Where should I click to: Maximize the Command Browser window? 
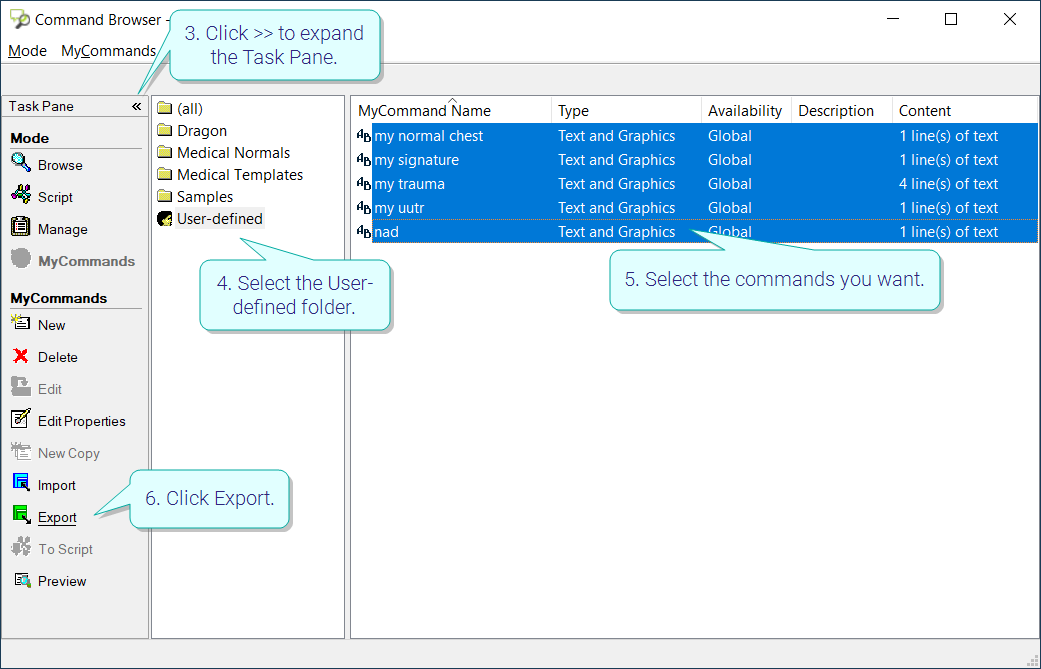coord(951,19)
